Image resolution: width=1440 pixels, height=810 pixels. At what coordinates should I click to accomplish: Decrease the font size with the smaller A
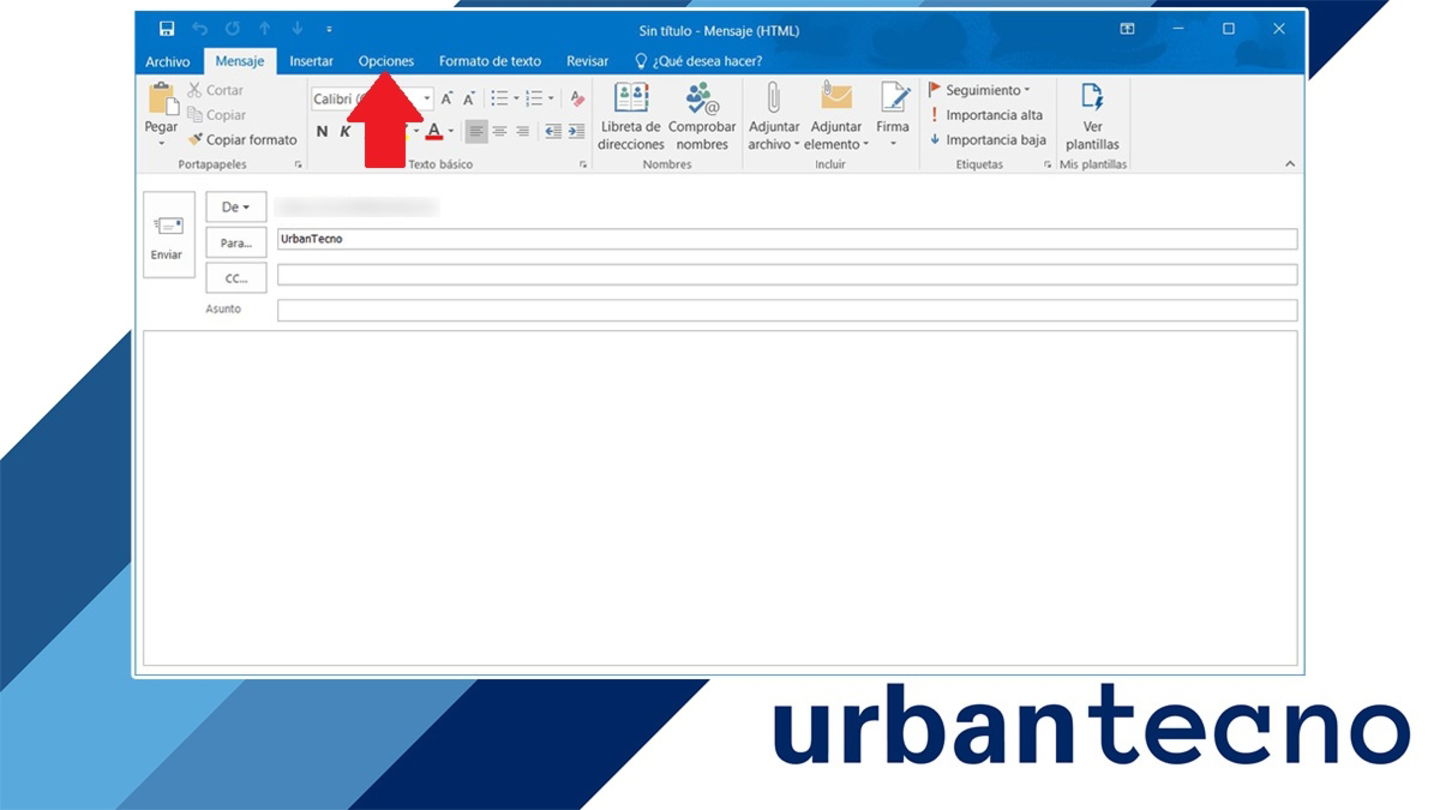(468, 98)
